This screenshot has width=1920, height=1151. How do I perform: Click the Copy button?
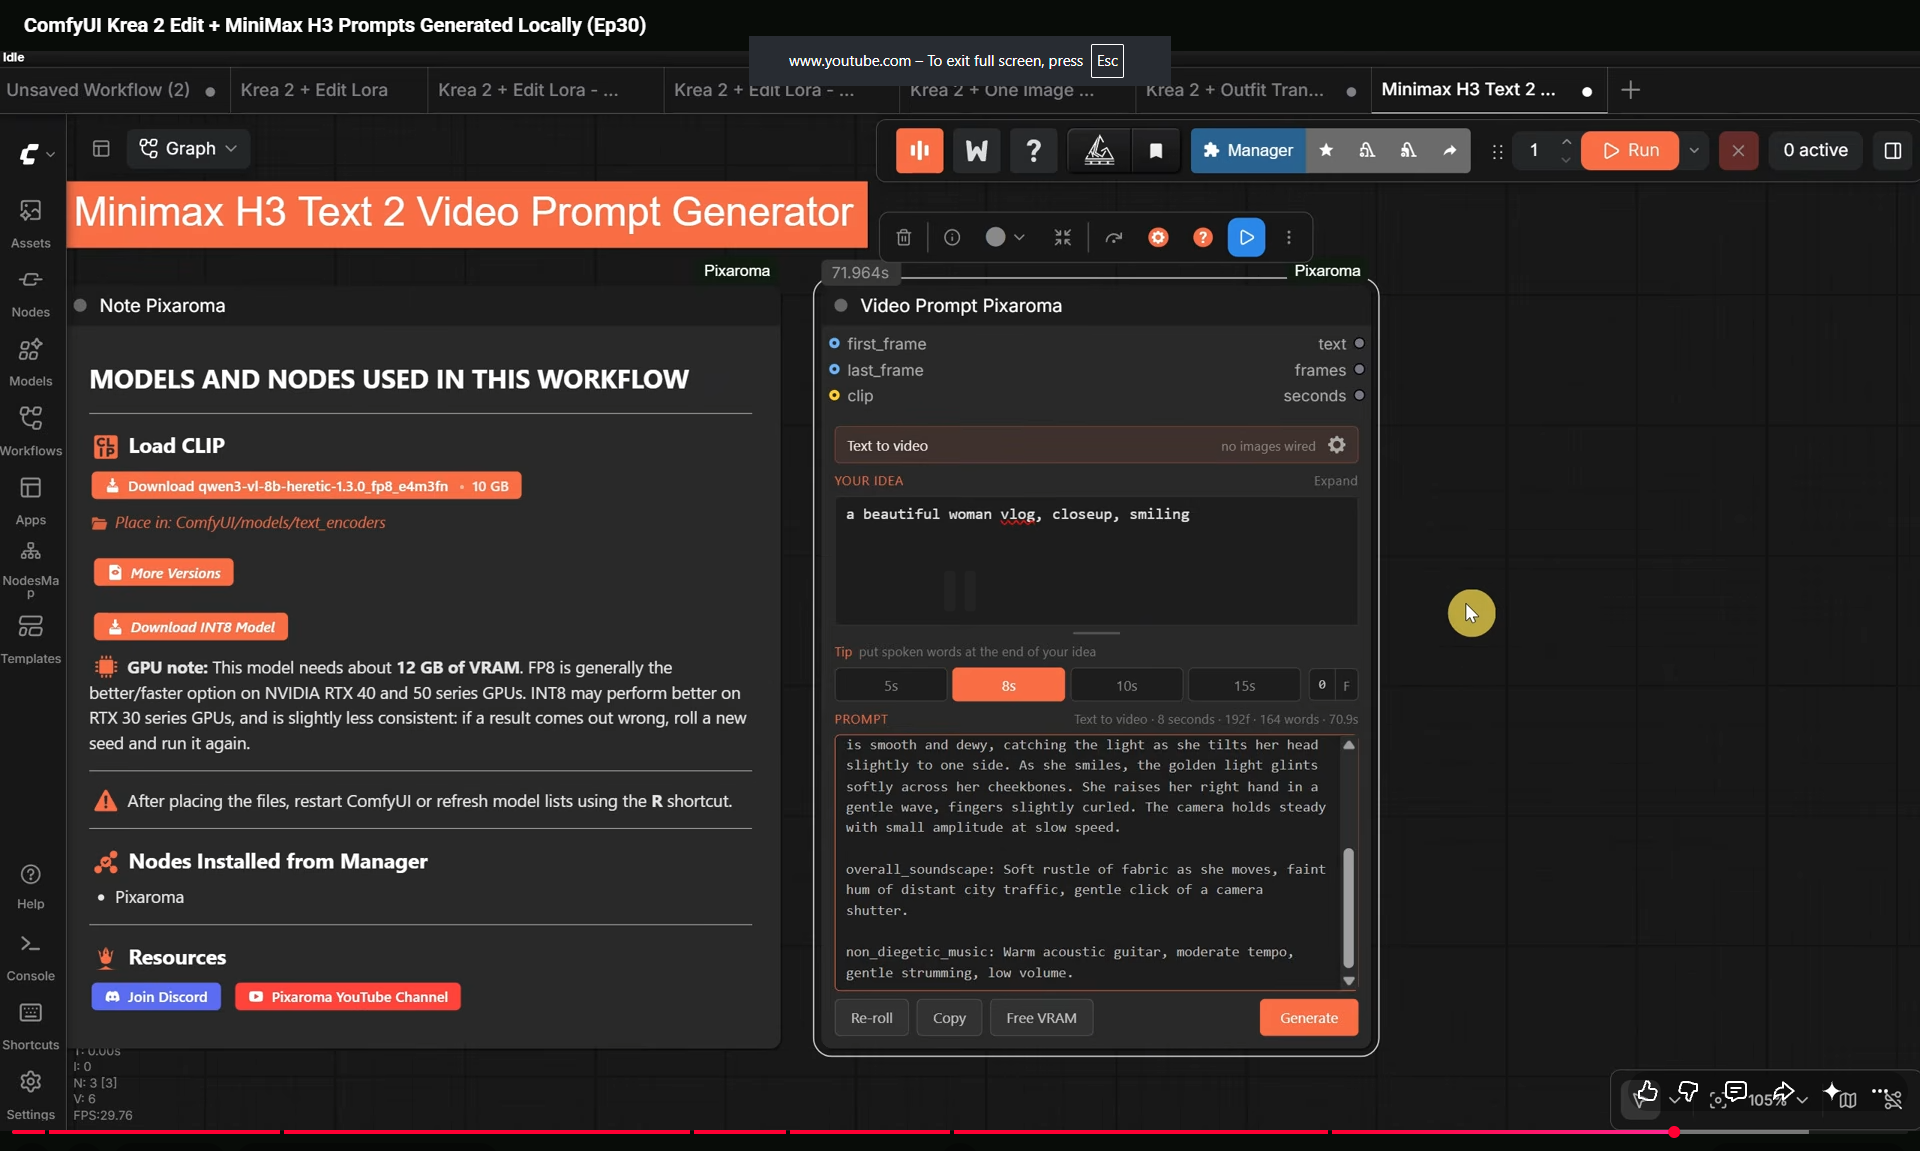[x=949, y=1018]
